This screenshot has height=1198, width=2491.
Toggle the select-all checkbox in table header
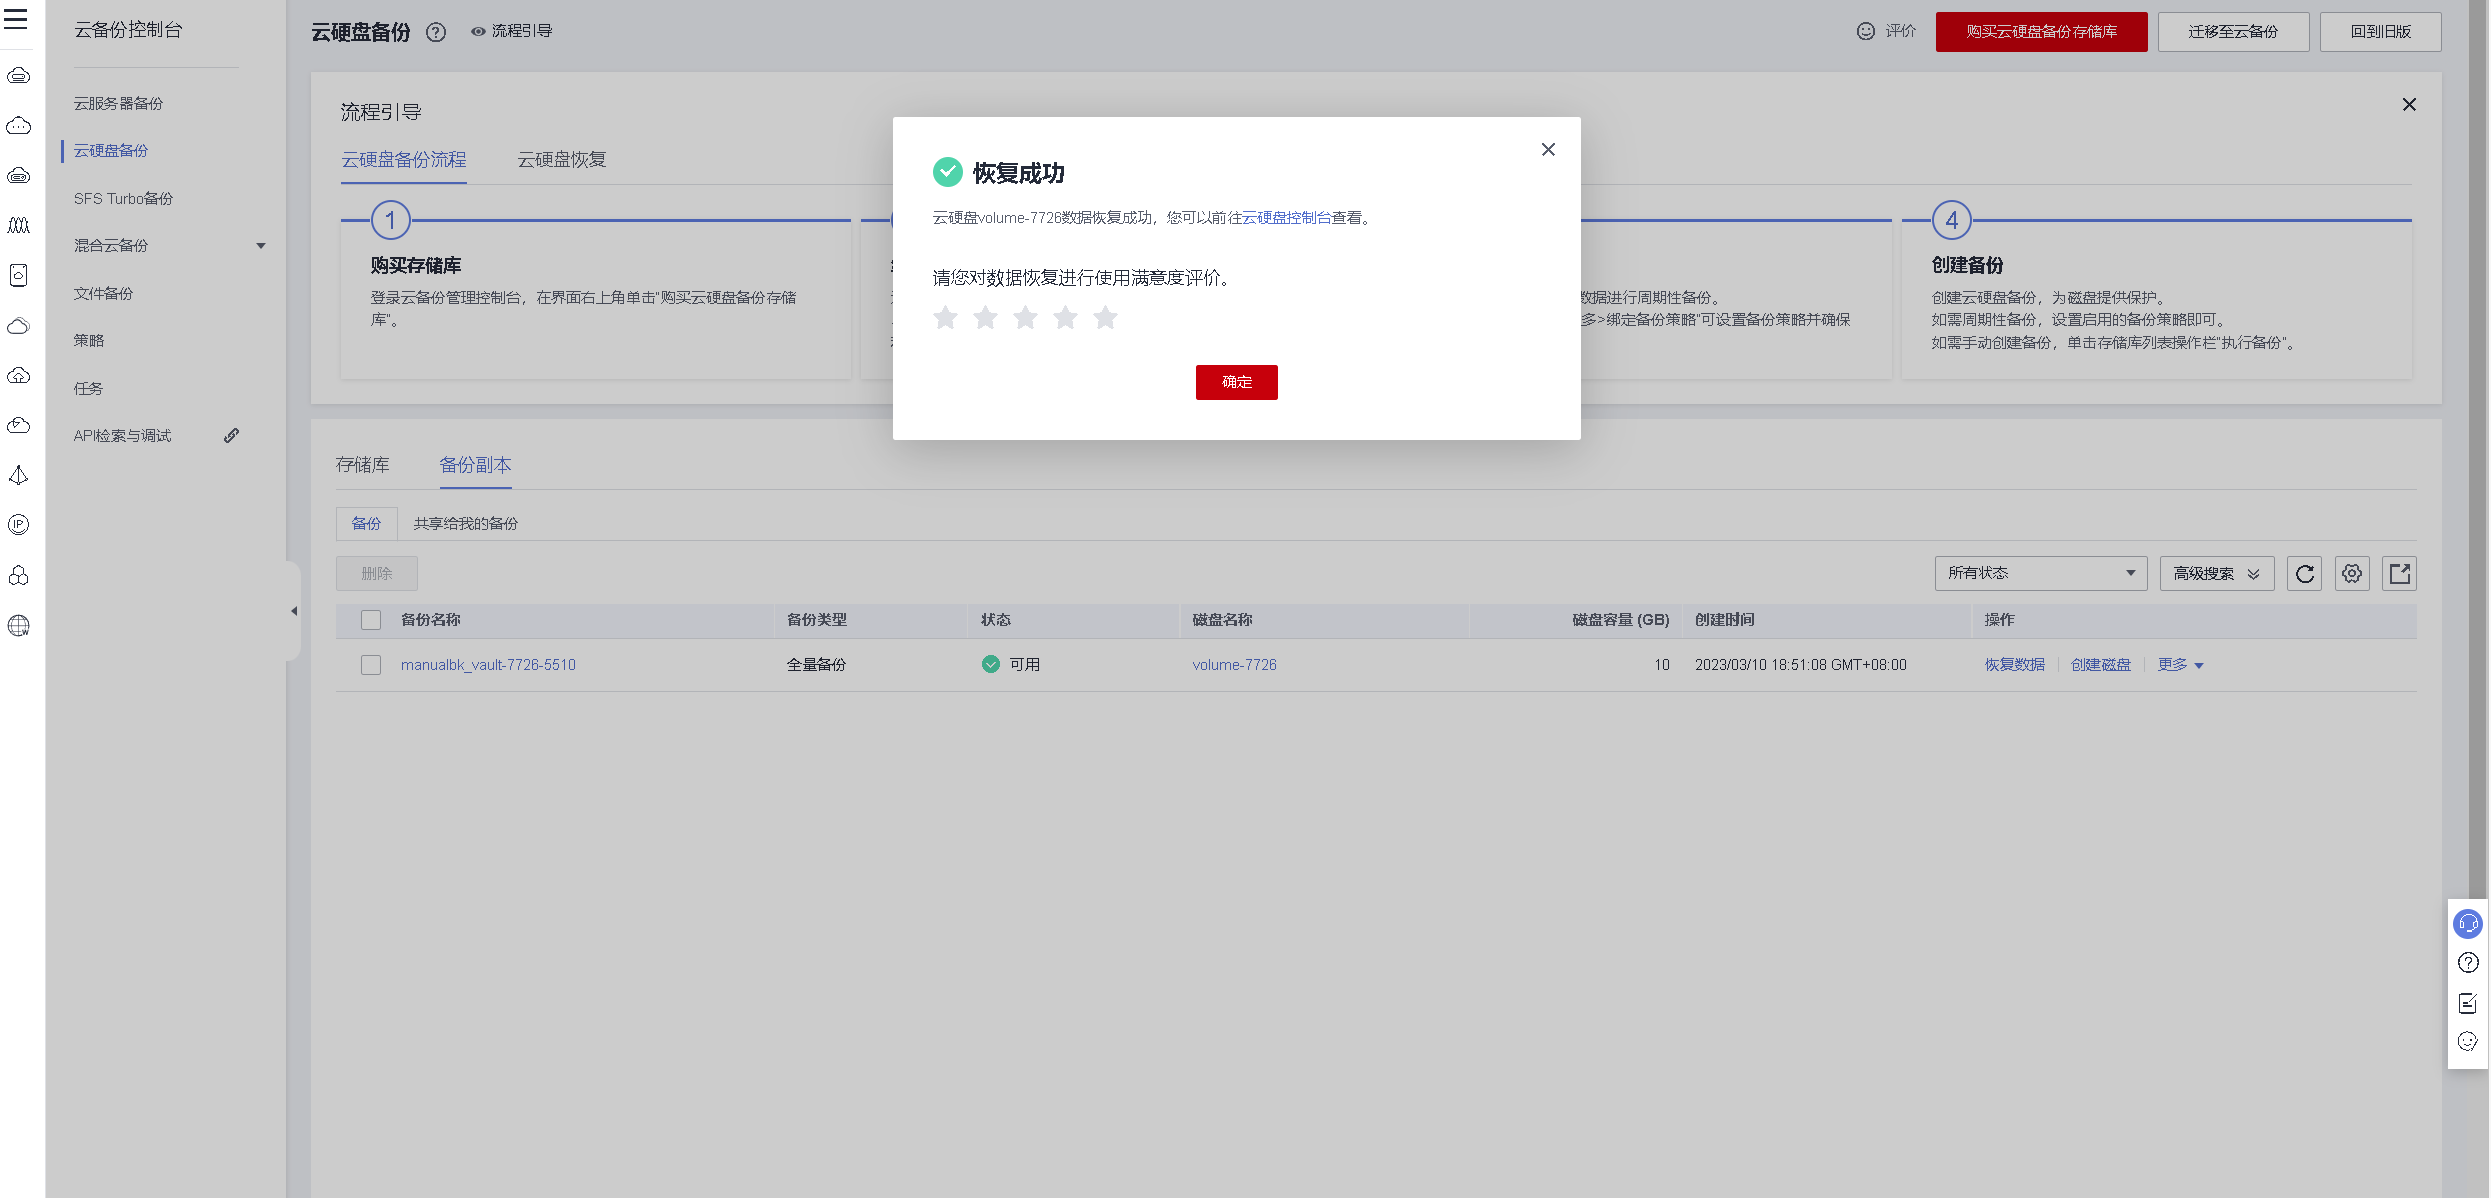pos(371,620)
